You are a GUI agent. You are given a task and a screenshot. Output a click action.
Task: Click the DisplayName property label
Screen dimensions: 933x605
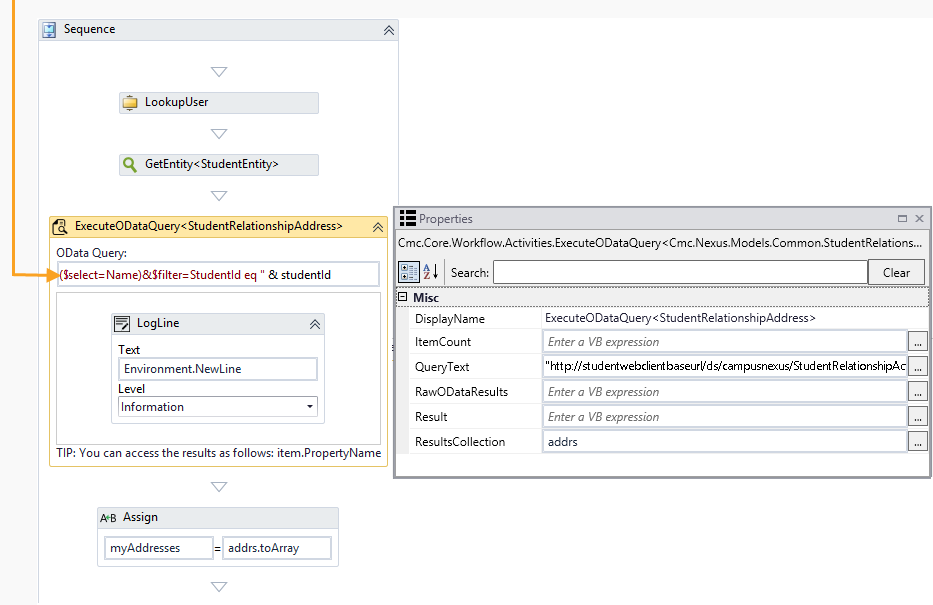450,319
